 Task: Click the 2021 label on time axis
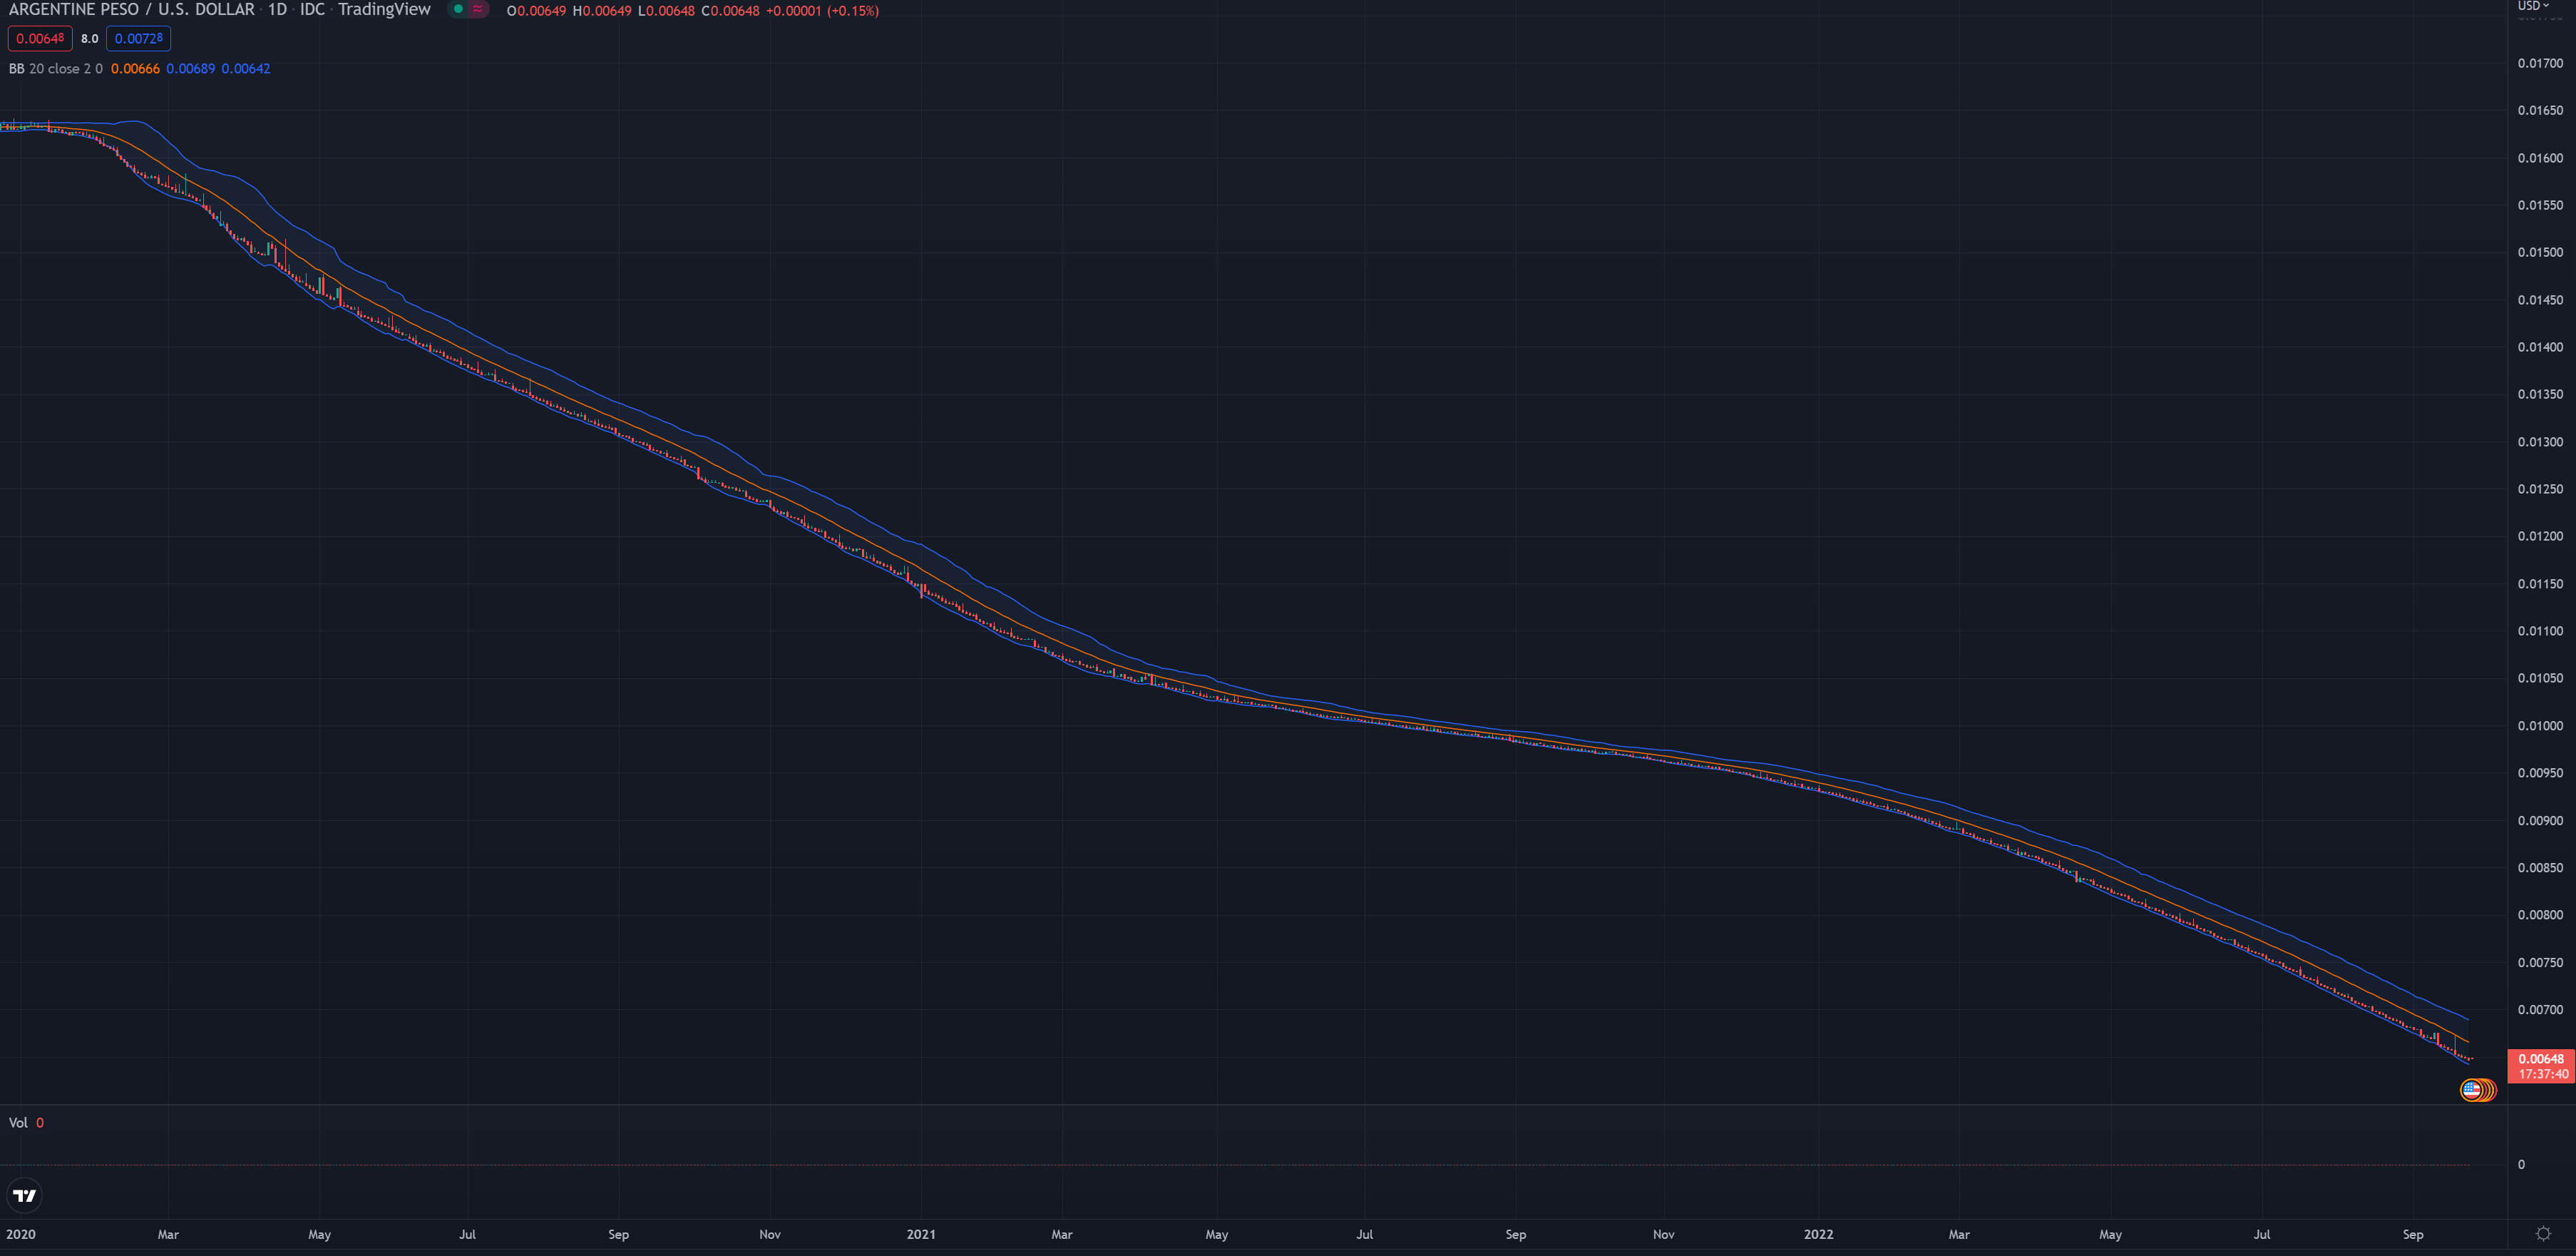pos(921,1234)
